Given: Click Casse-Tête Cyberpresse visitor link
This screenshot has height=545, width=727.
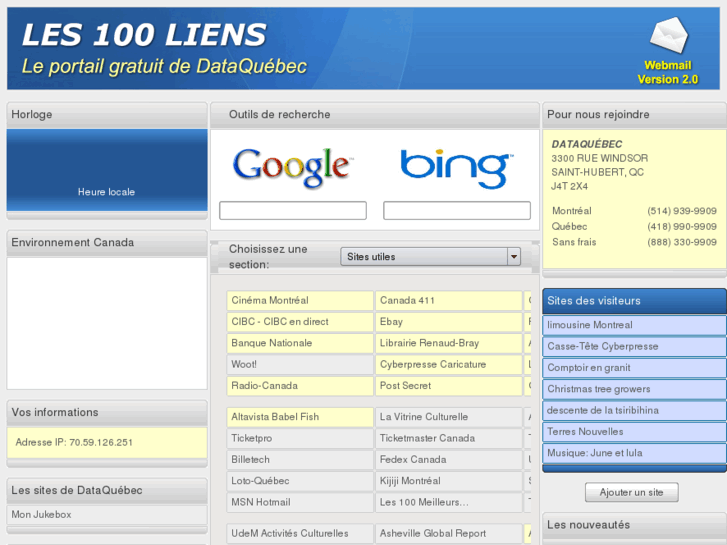Looking at the screenshot, I should click(x=602, y=347).
